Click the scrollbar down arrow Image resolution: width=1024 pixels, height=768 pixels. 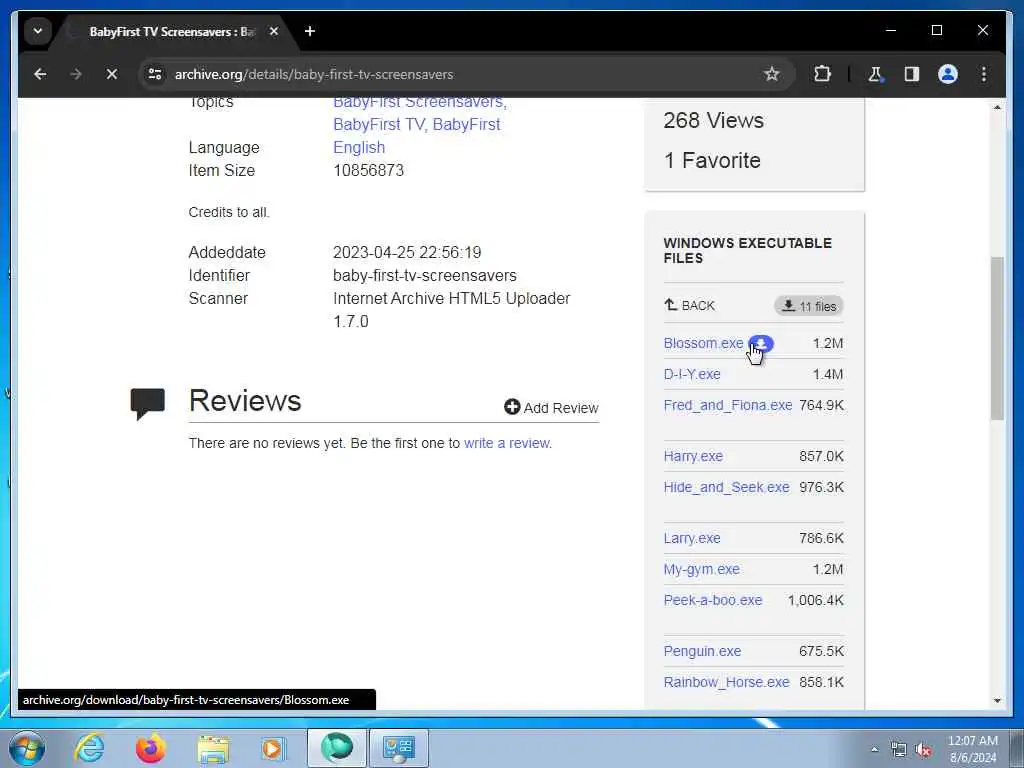coord(997,701)
